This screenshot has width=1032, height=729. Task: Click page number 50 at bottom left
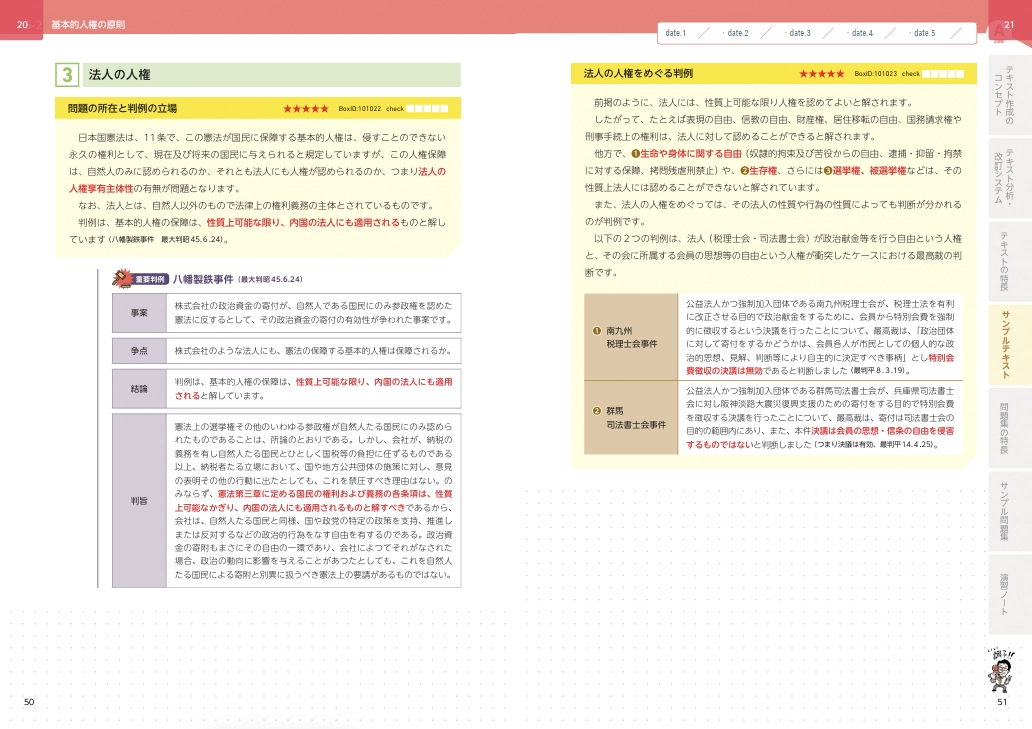point(29,702)
